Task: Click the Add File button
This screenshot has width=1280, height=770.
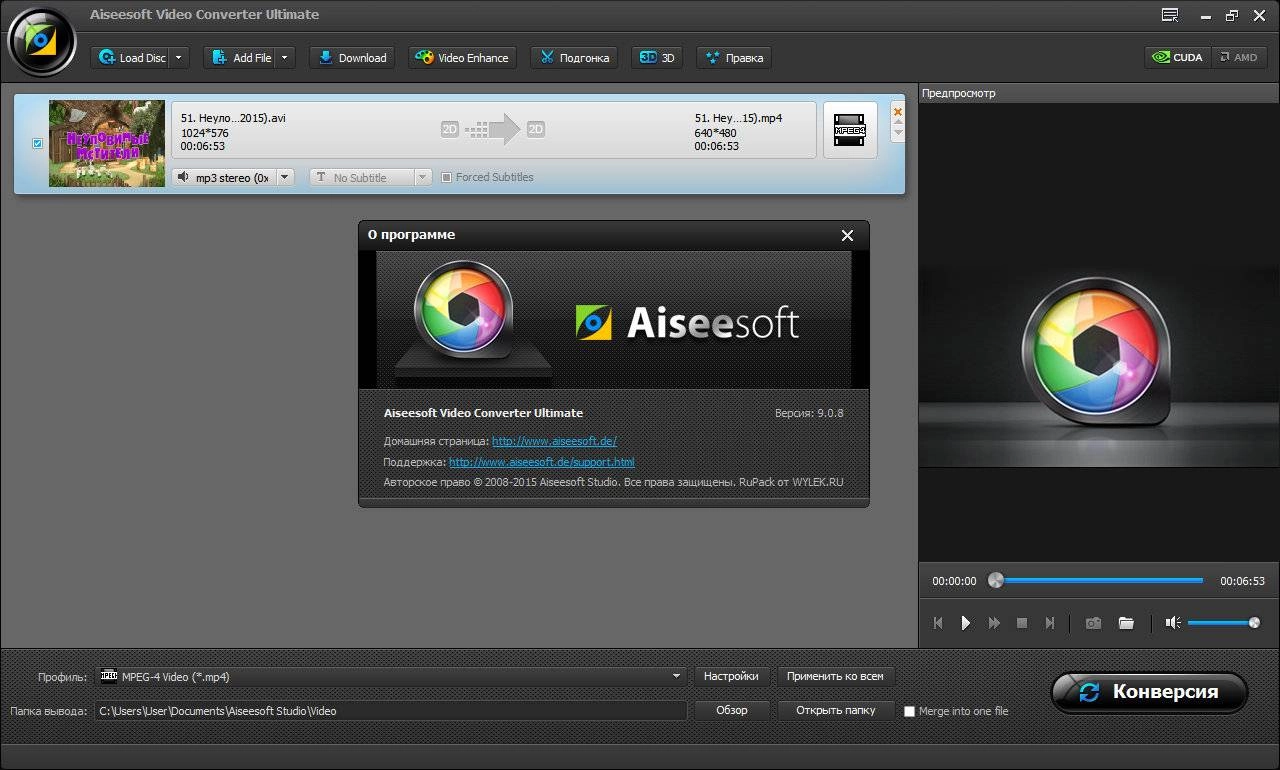Action: [240, 58]
